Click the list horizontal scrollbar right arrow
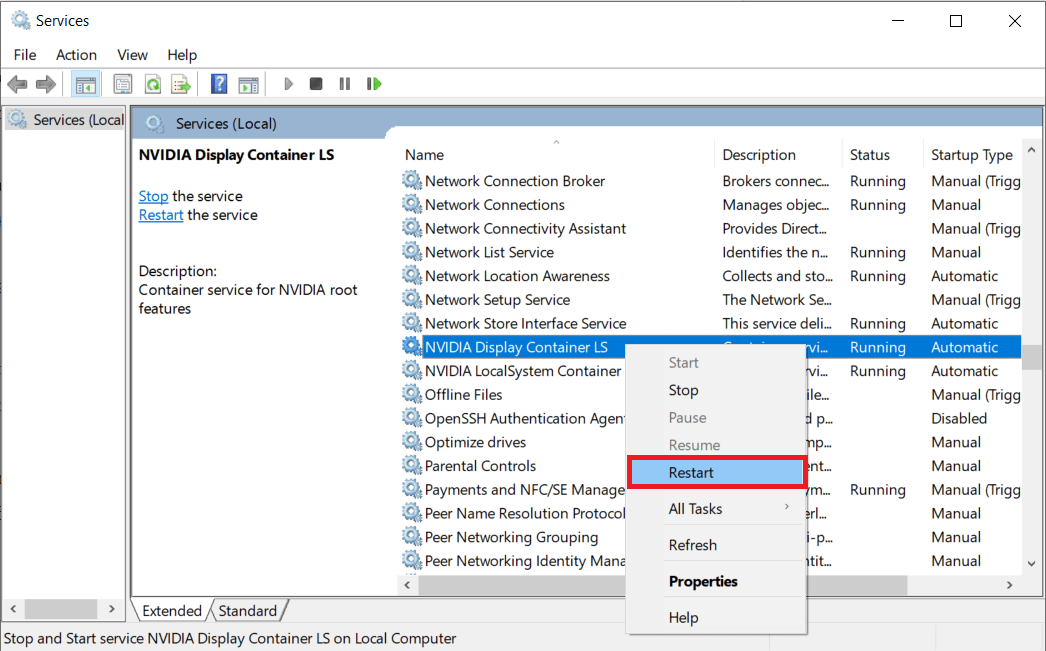The height and width of the screenshot is (651, 1046). 1009,585
